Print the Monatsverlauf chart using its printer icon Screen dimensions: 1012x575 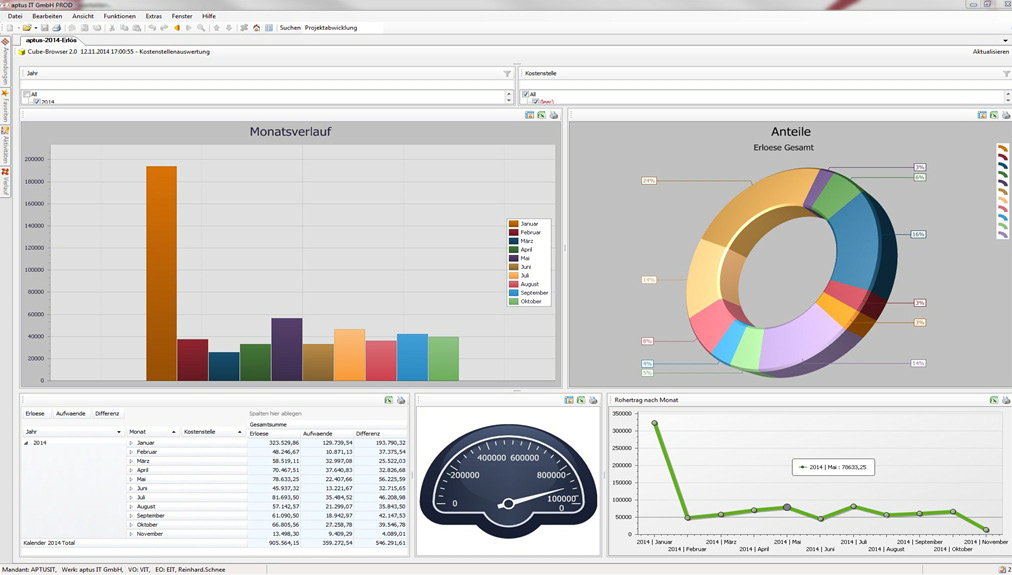coord(554,115)
